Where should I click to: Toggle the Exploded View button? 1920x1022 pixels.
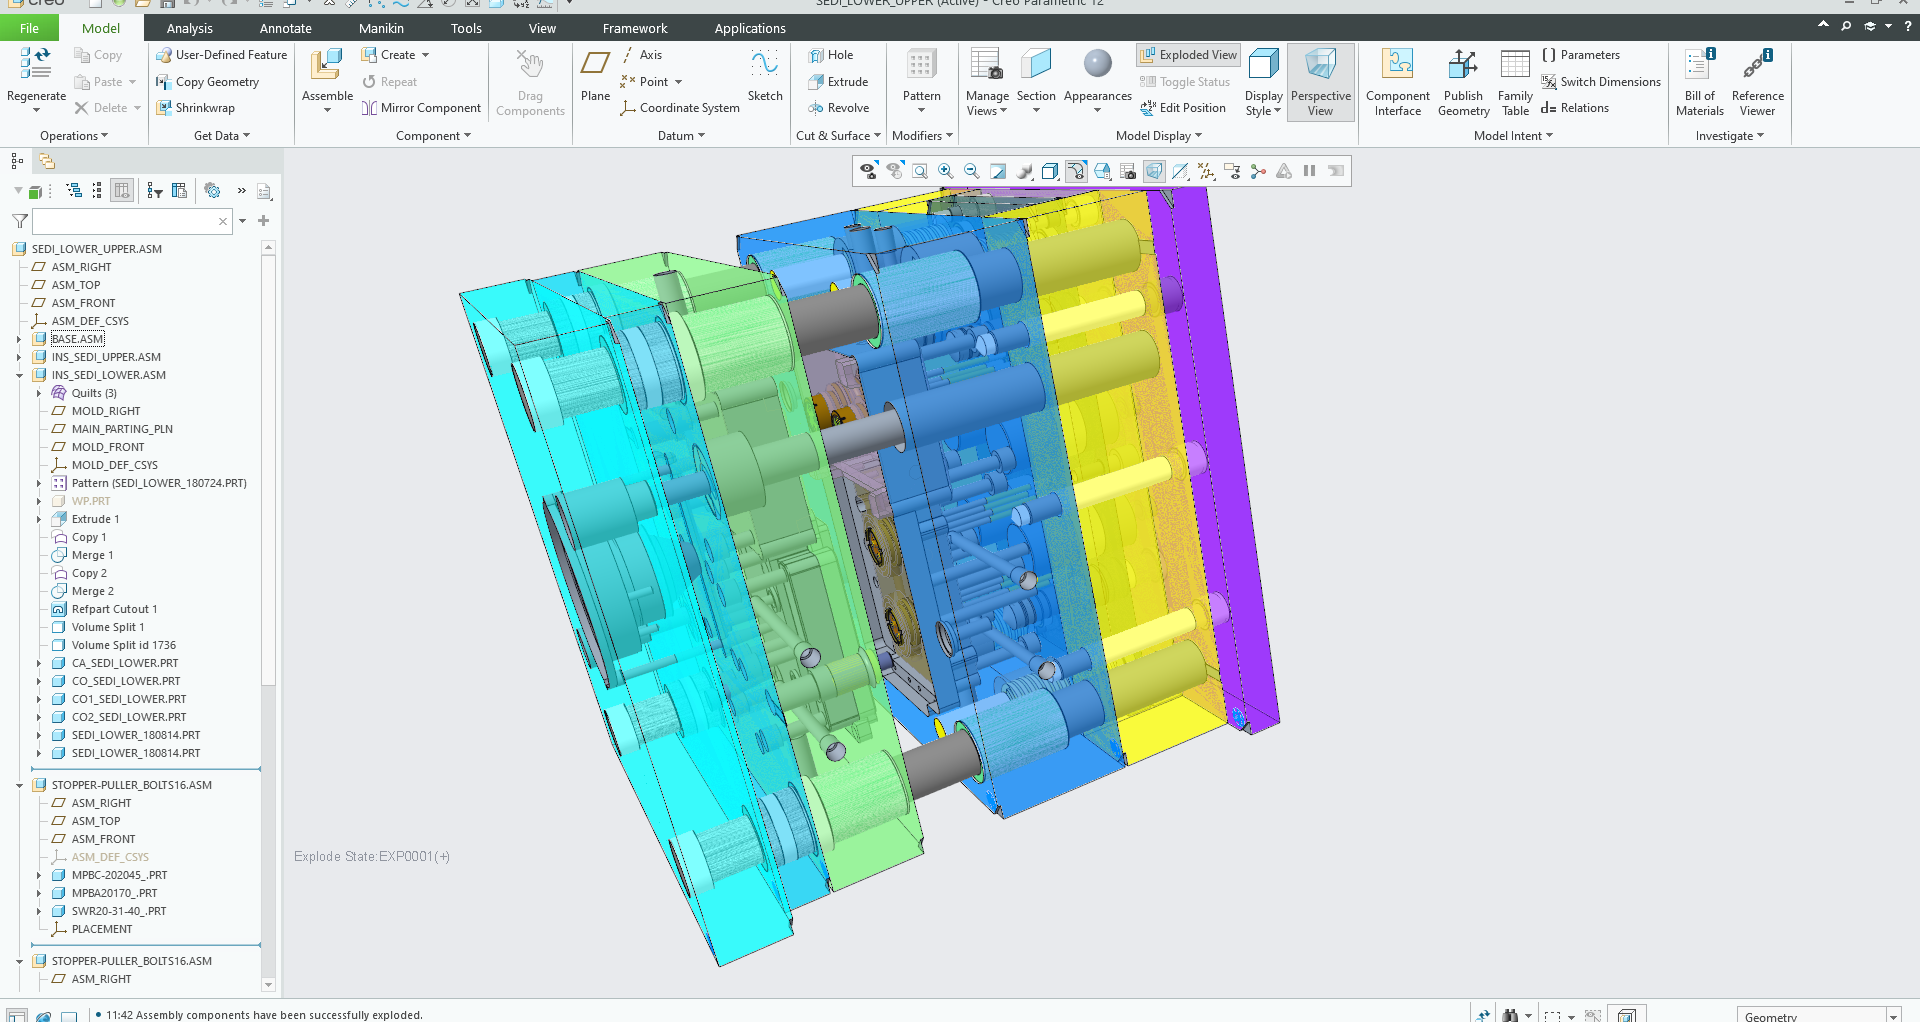pyautogui.click(x=1188, y=55)
